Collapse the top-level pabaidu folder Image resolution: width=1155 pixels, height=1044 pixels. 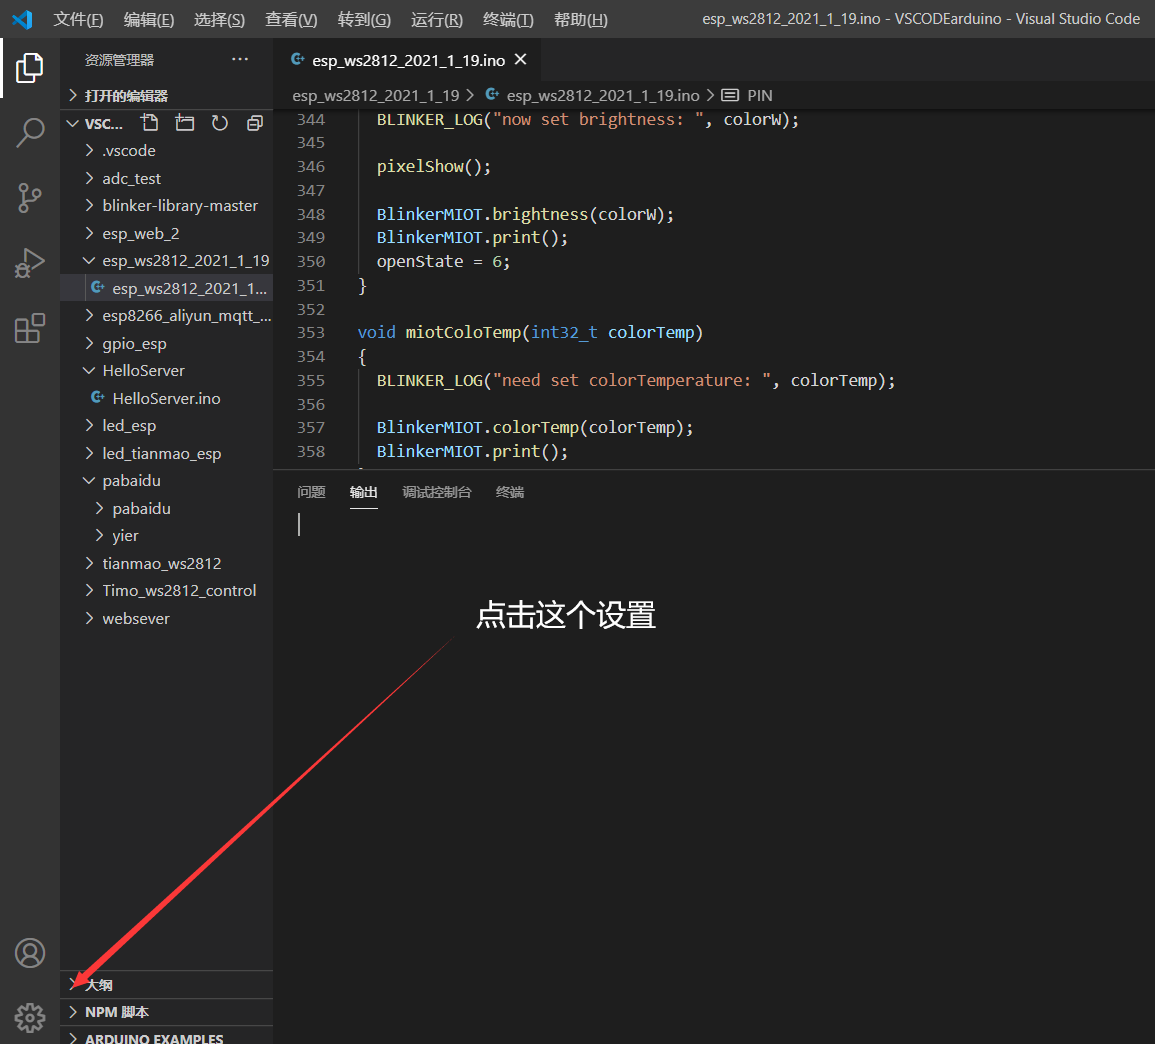pyautogui.click(x=166, y=480)
